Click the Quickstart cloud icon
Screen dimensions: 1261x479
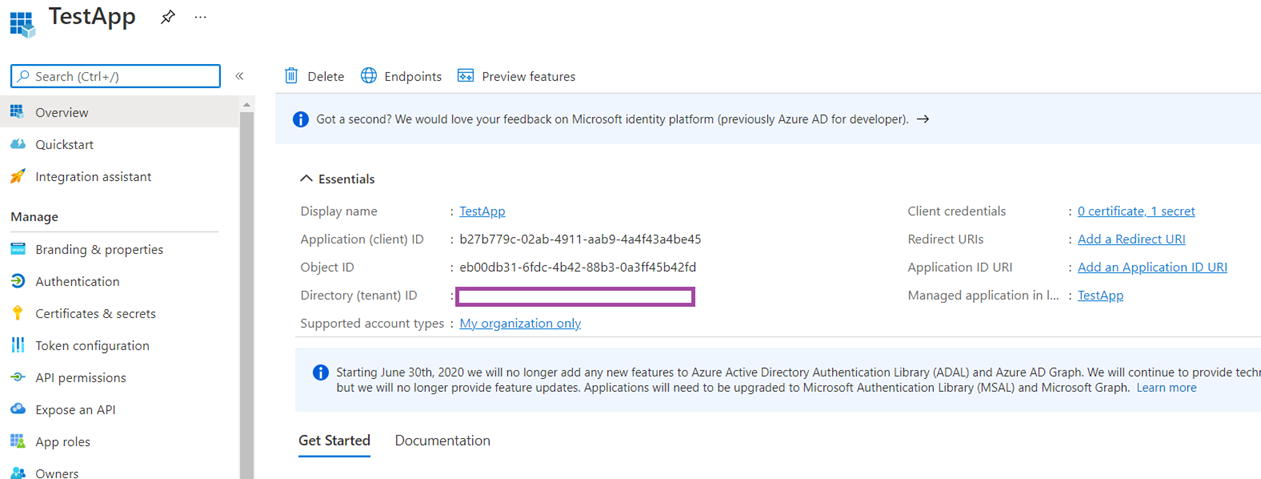coord(18,144)
